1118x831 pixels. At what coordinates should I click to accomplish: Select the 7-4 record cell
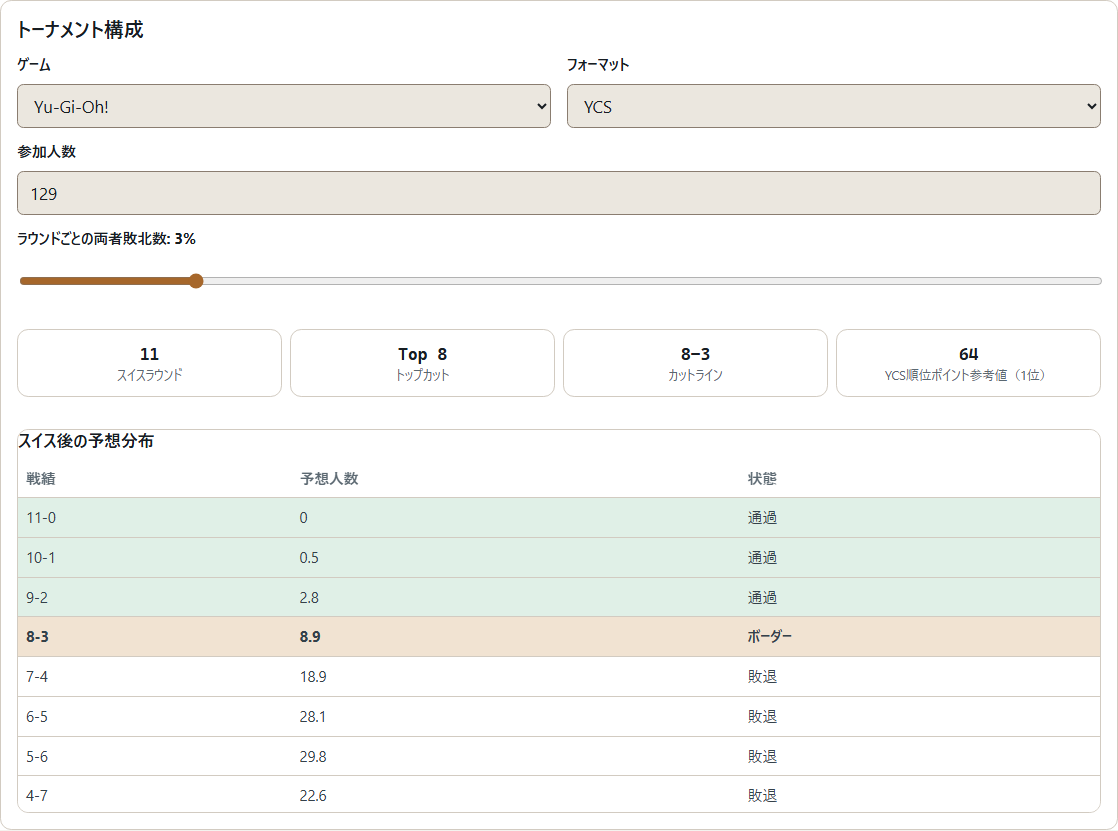[x=37, y=677]
